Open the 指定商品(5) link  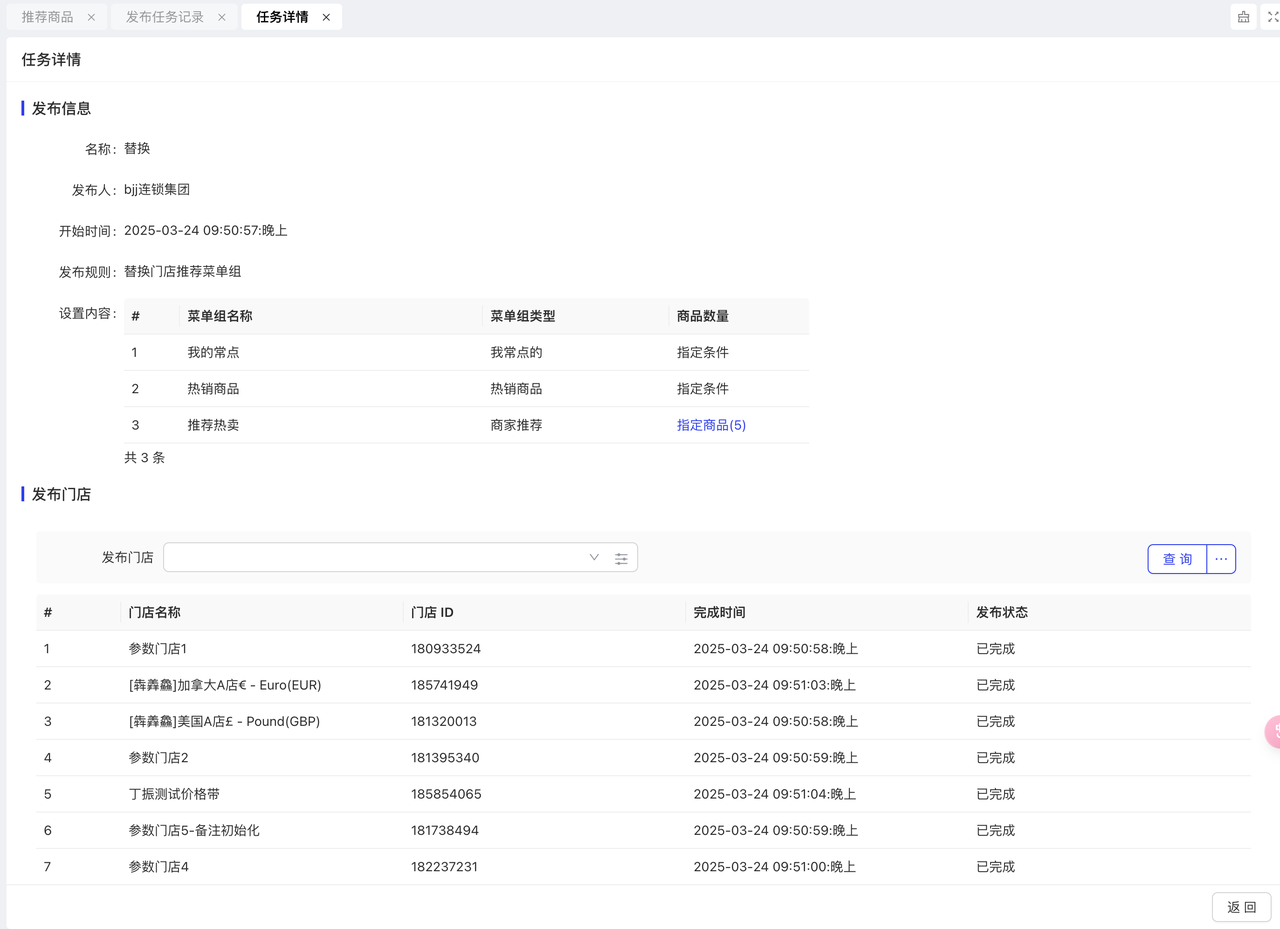(711, 425)
